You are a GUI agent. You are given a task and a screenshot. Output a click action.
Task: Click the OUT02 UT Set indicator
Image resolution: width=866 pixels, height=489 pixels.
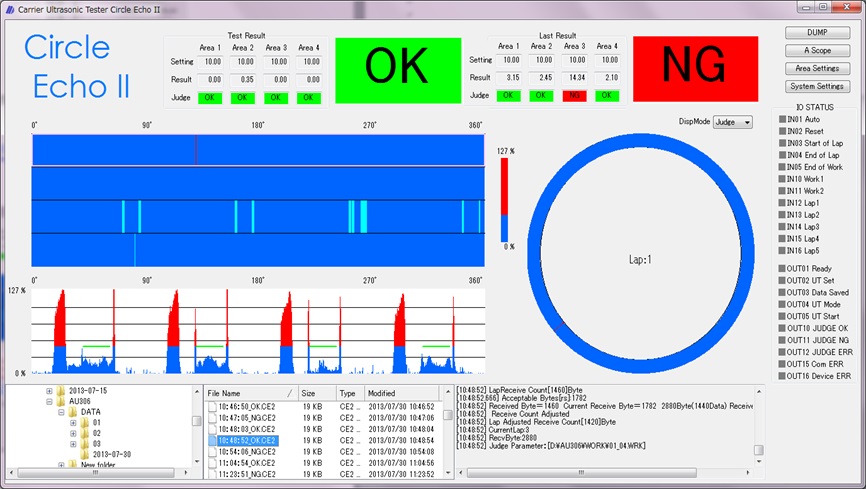point(782,281)
